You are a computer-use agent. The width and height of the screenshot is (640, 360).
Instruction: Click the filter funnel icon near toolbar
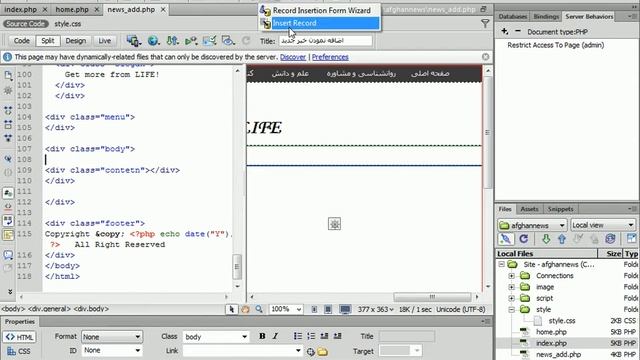pyautogui.click(x=485, y=24)
